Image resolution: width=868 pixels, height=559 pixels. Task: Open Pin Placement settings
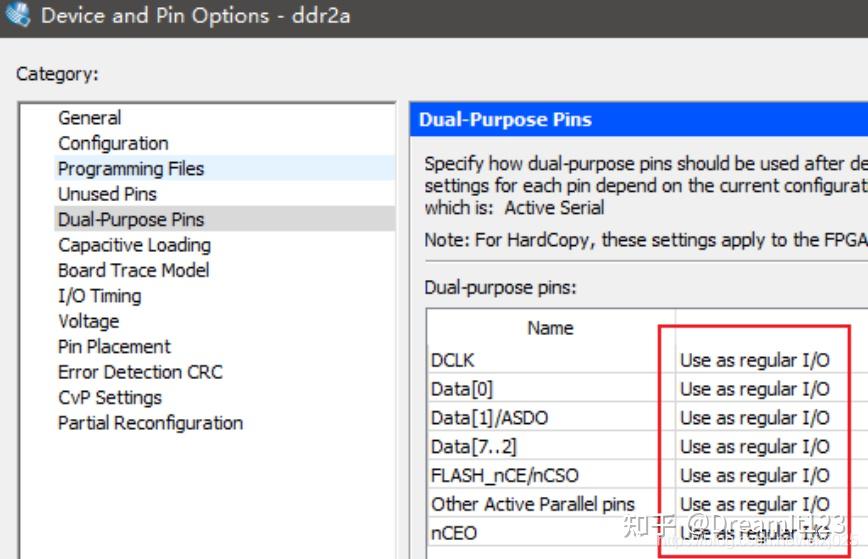coord(114,347)
